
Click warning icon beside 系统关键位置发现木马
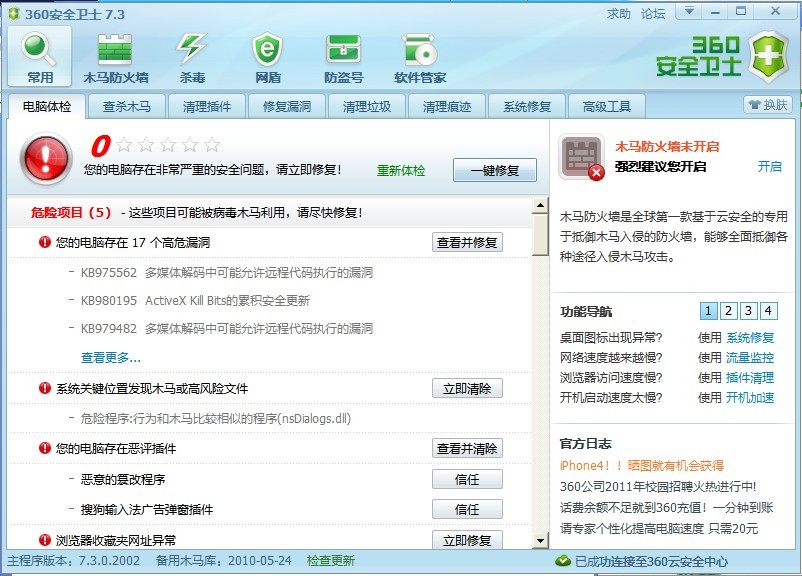click(45, 388)
